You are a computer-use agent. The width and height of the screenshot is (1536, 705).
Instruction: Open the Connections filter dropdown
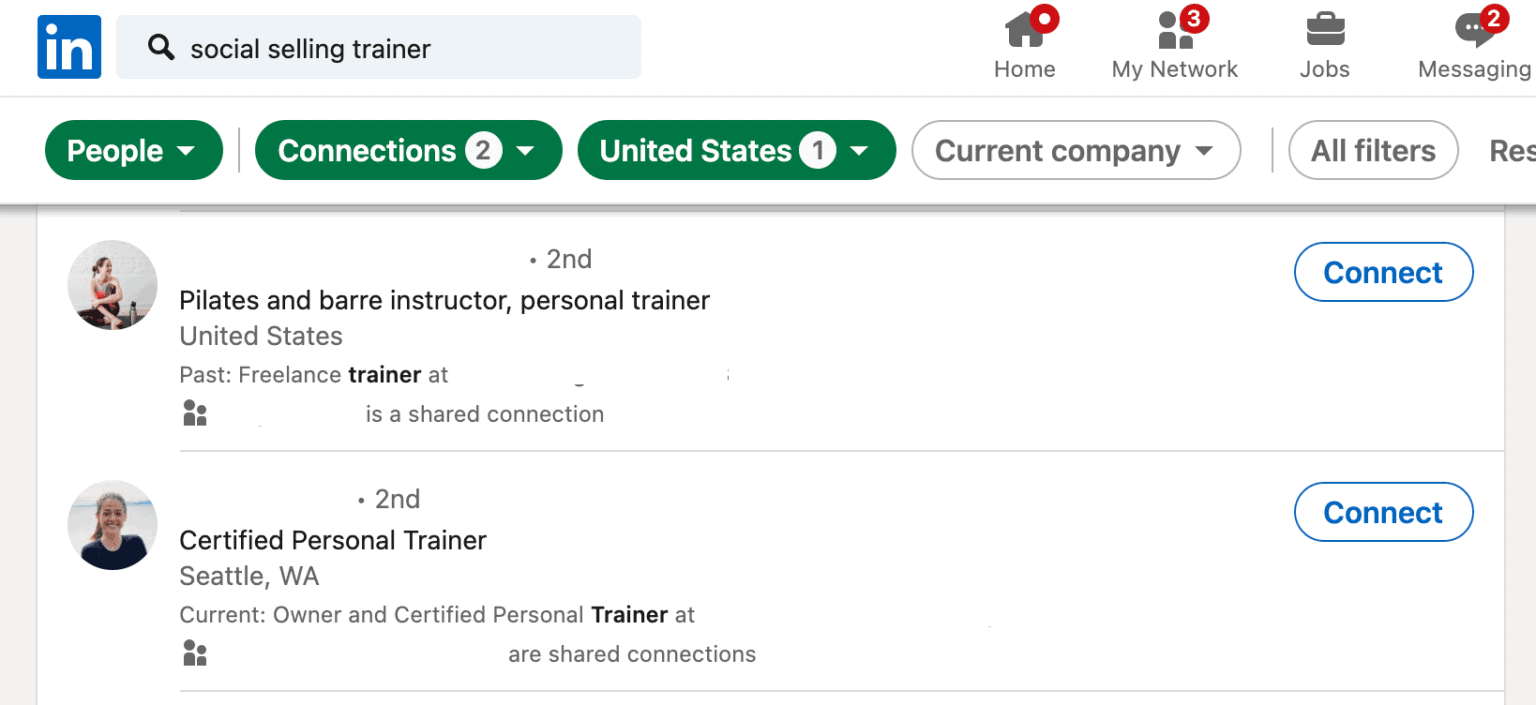[408, 150]
